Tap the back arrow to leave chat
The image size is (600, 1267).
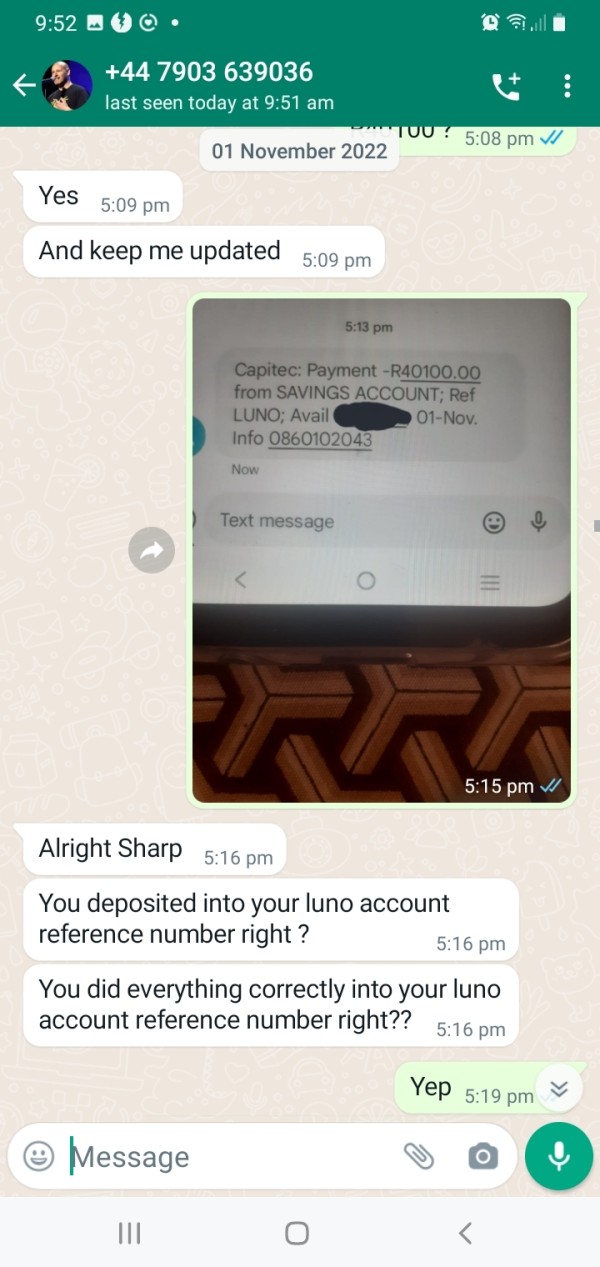(x=23, y=86)
